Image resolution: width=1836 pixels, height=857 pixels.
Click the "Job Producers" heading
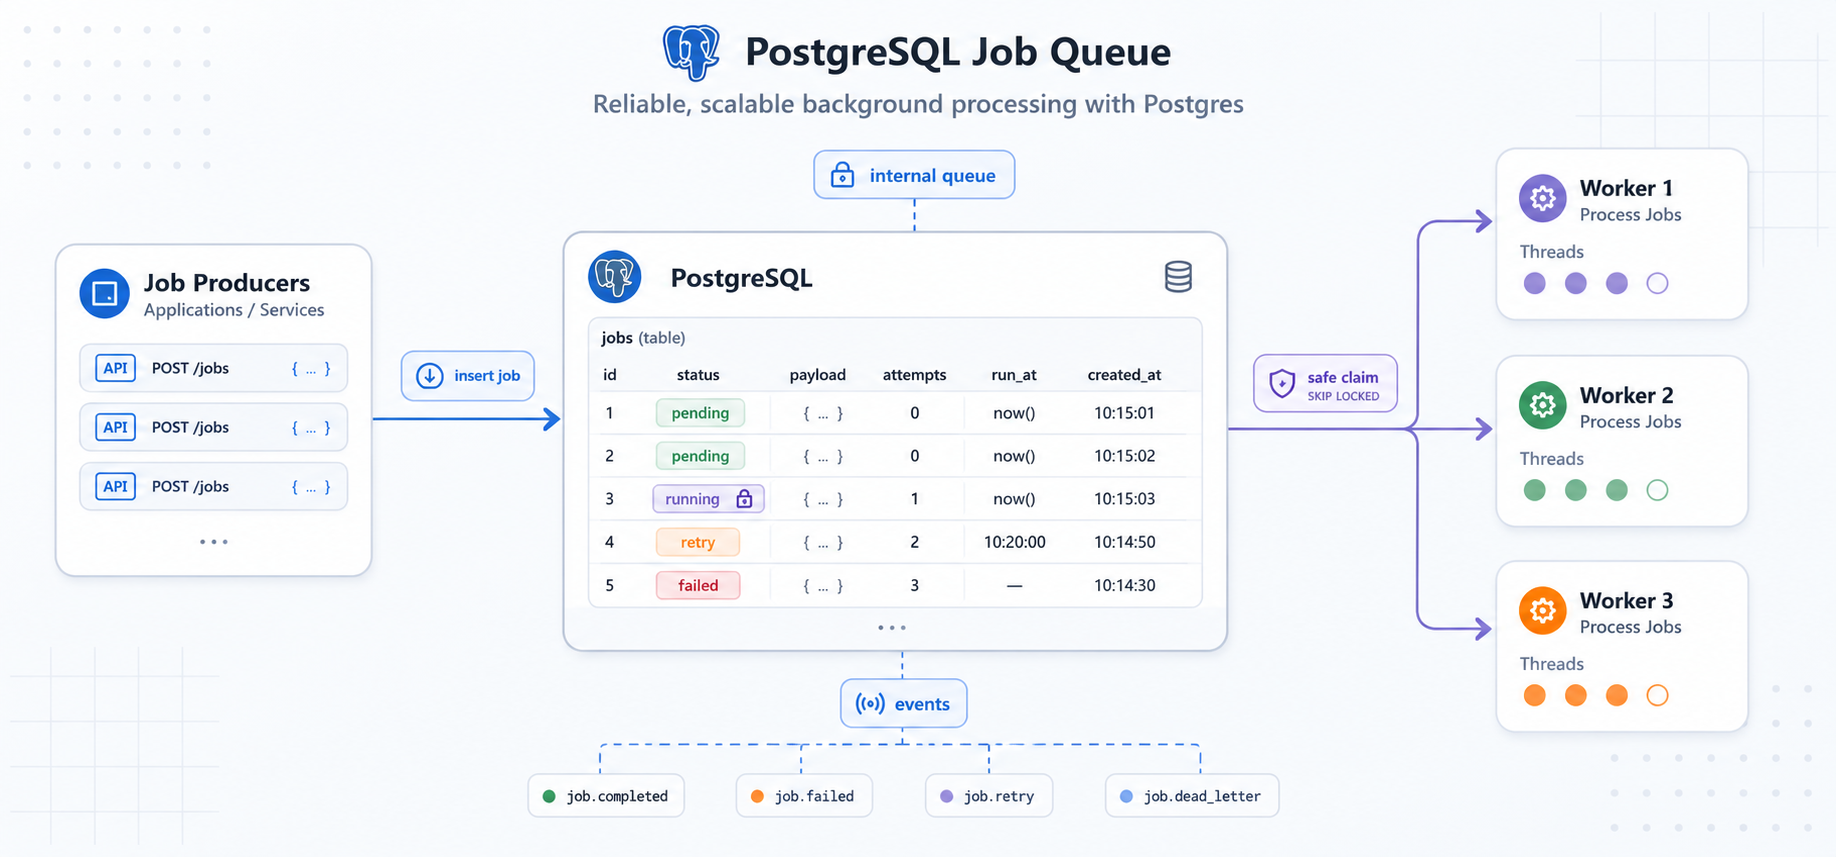tap(227, 283)
